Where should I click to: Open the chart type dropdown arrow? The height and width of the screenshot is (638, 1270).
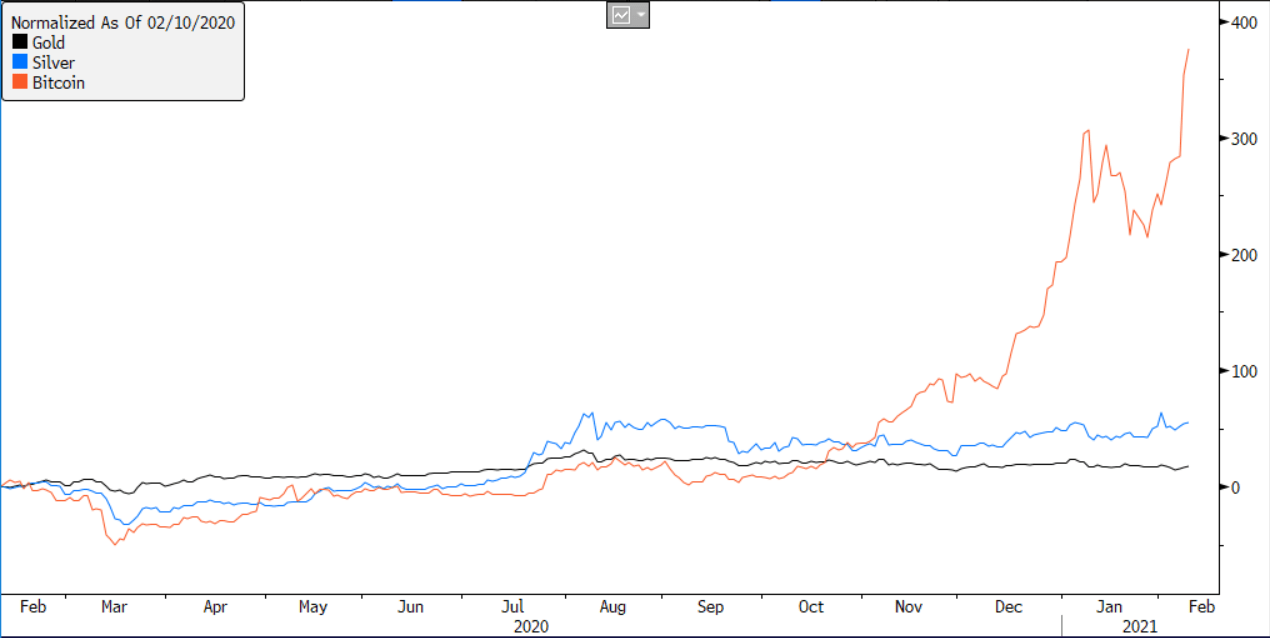point(640,15)
